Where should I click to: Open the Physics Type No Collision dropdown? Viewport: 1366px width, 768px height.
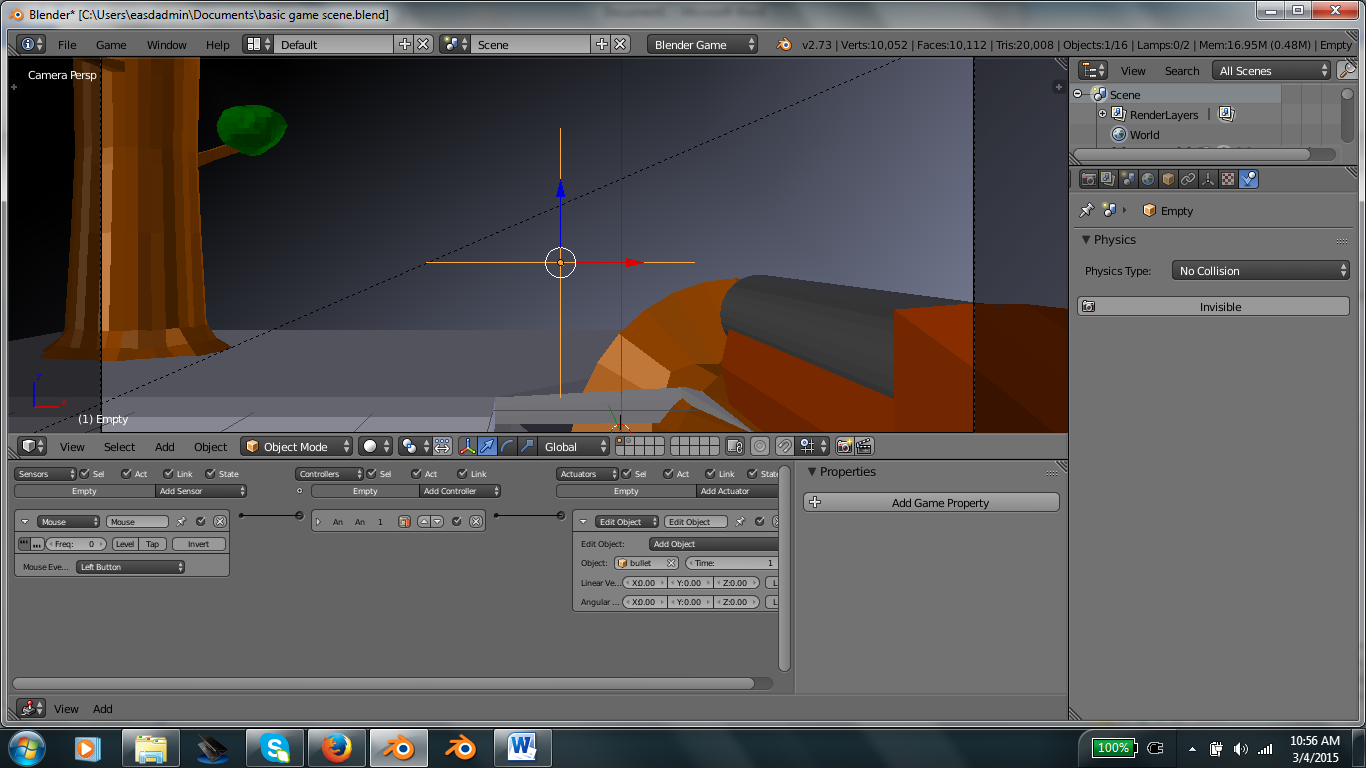[x=1260, y=271]
